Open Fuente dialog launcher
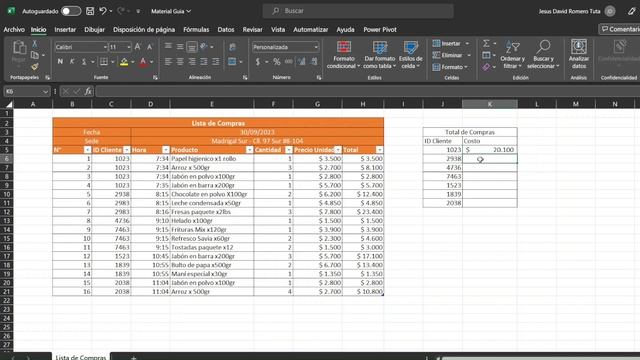Viewport: 640px width, 360px height. (155, 78)
